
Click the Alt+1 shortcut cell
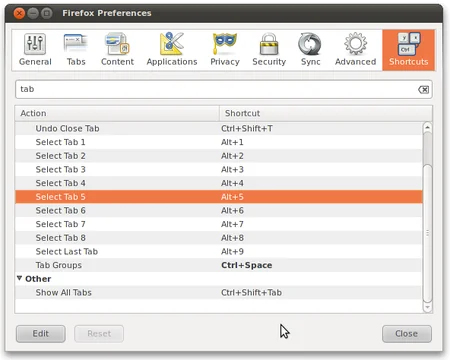coord(232,142)
